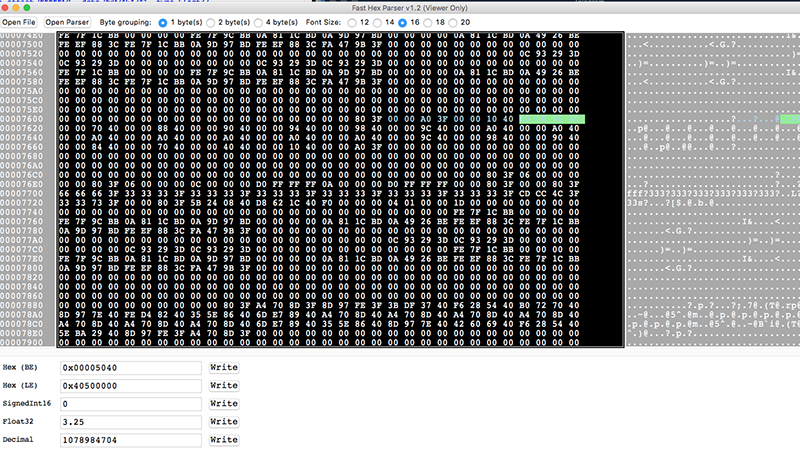Set font size to 20
The width and height of the screenshot is (800, 450).
pyautogui.click(x=453, y=23)
